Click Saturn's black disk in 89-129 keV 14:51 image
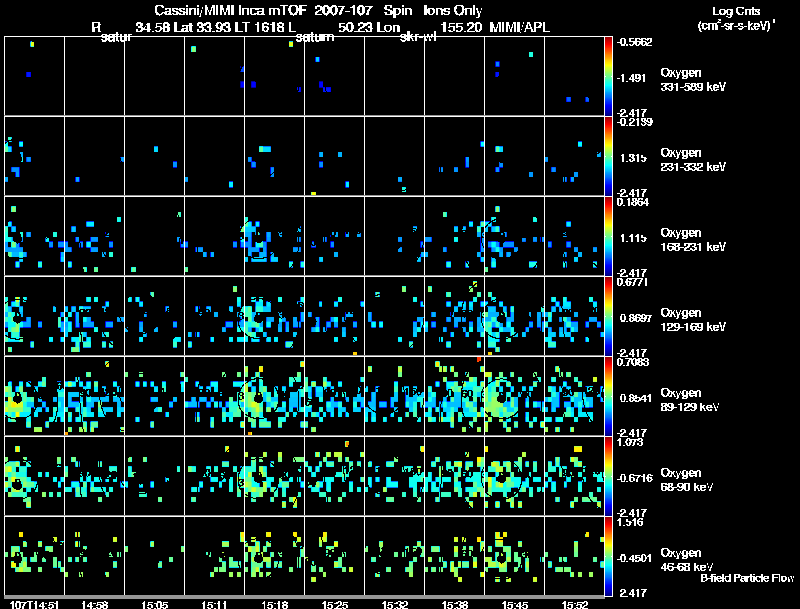The height and width of the screenshot is (609, 800). [17, 399]
